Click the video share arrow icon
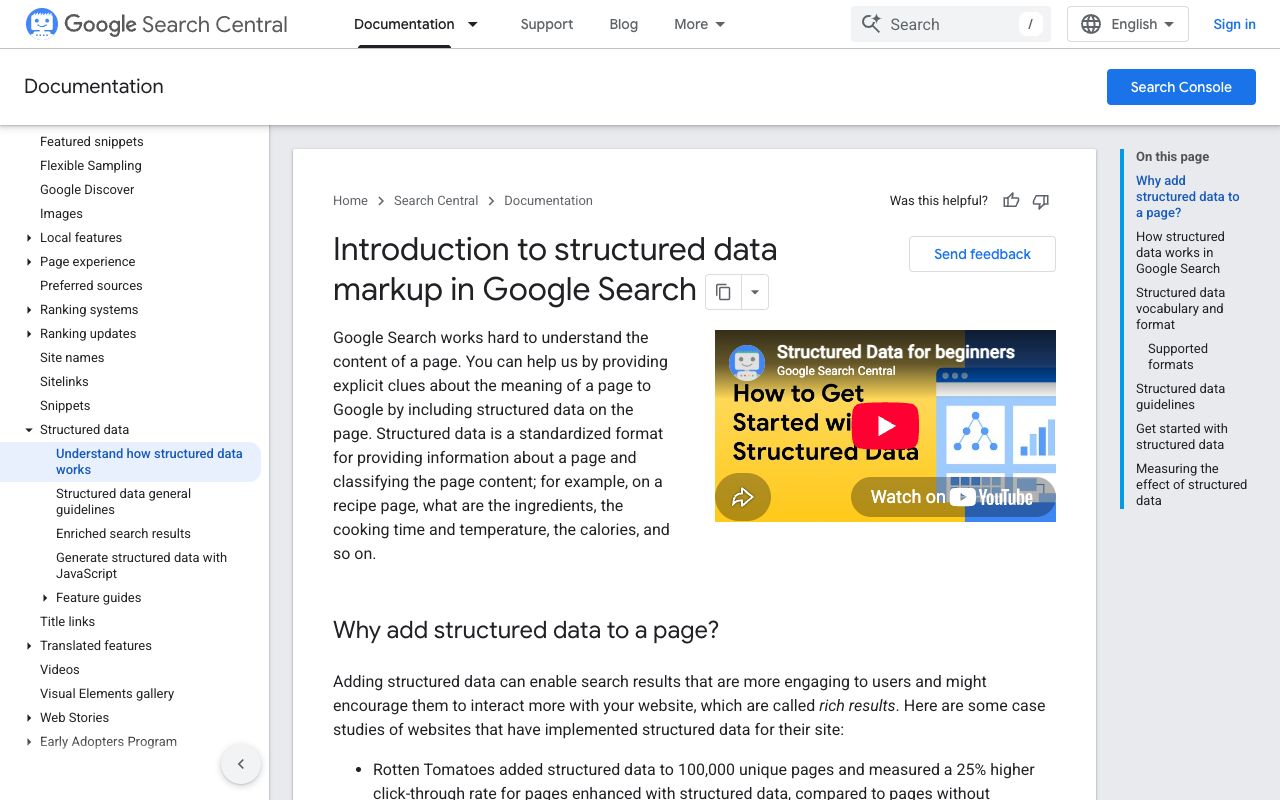The height and width of the screenshot is (800, 1280). point(743,497)
